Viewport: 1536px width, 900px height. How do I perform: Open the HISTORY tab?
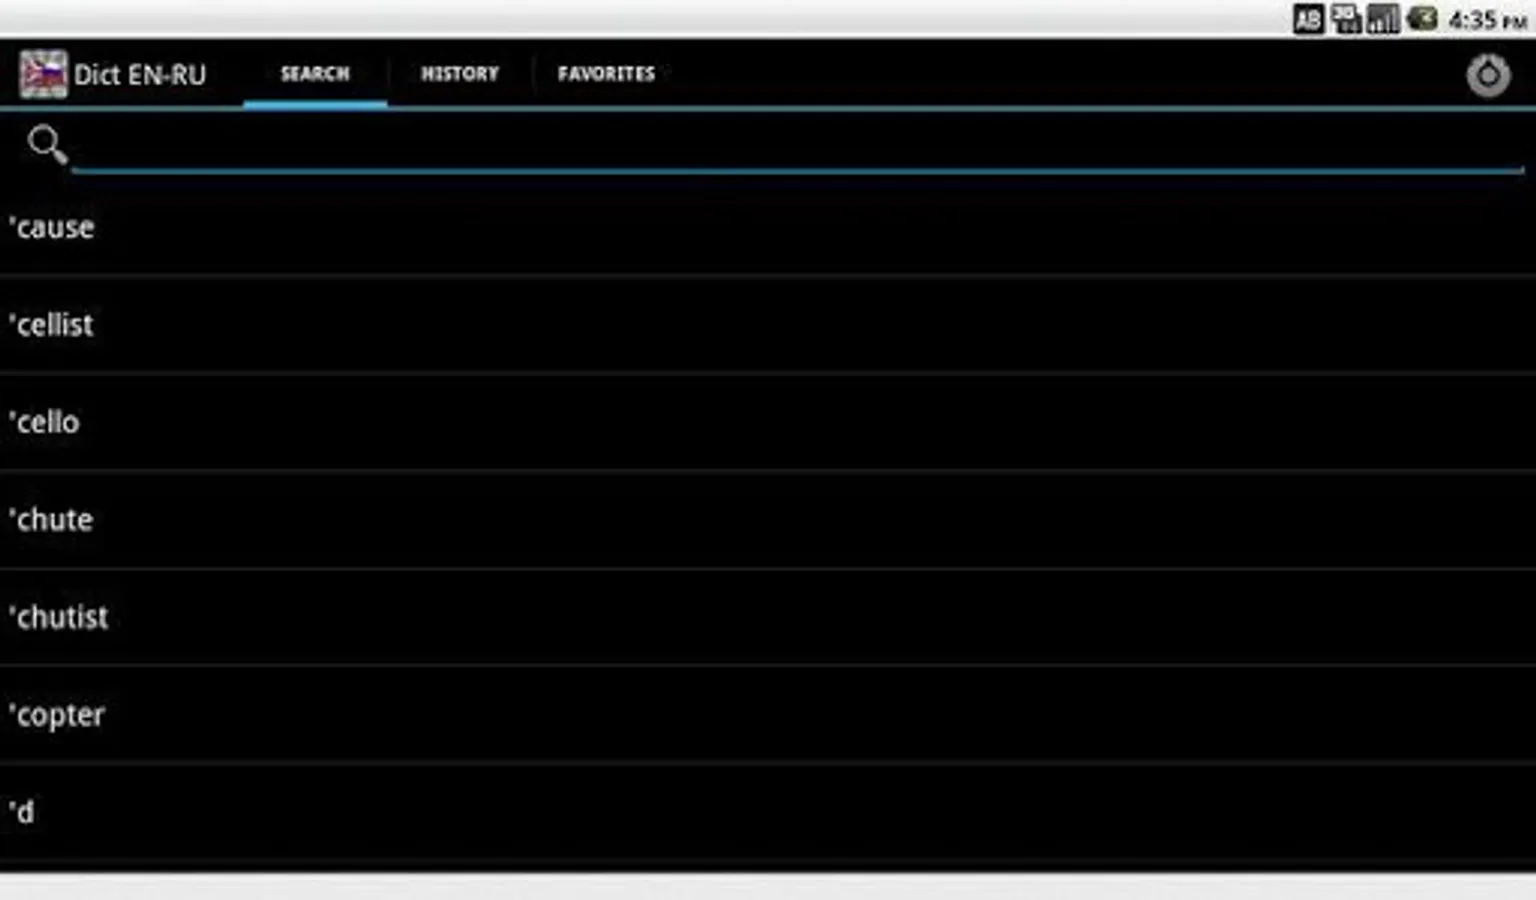459,74
